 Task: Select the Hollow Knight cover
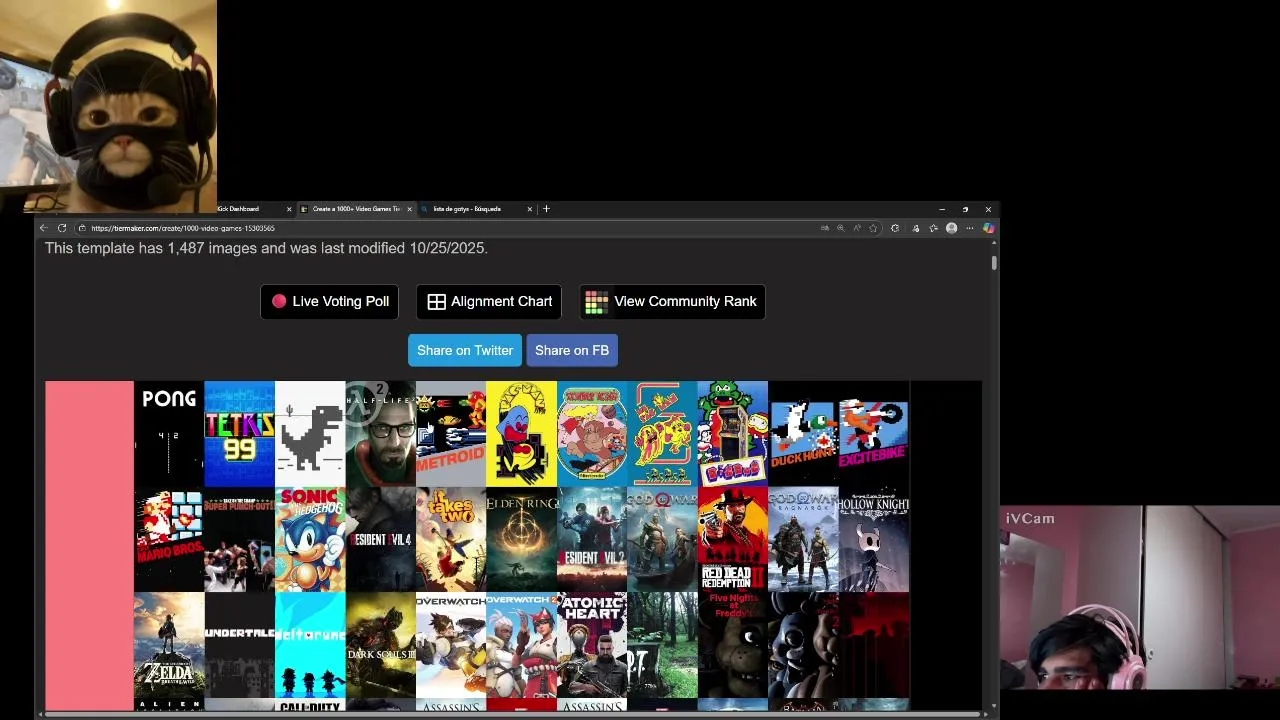[x=874, y=539]
